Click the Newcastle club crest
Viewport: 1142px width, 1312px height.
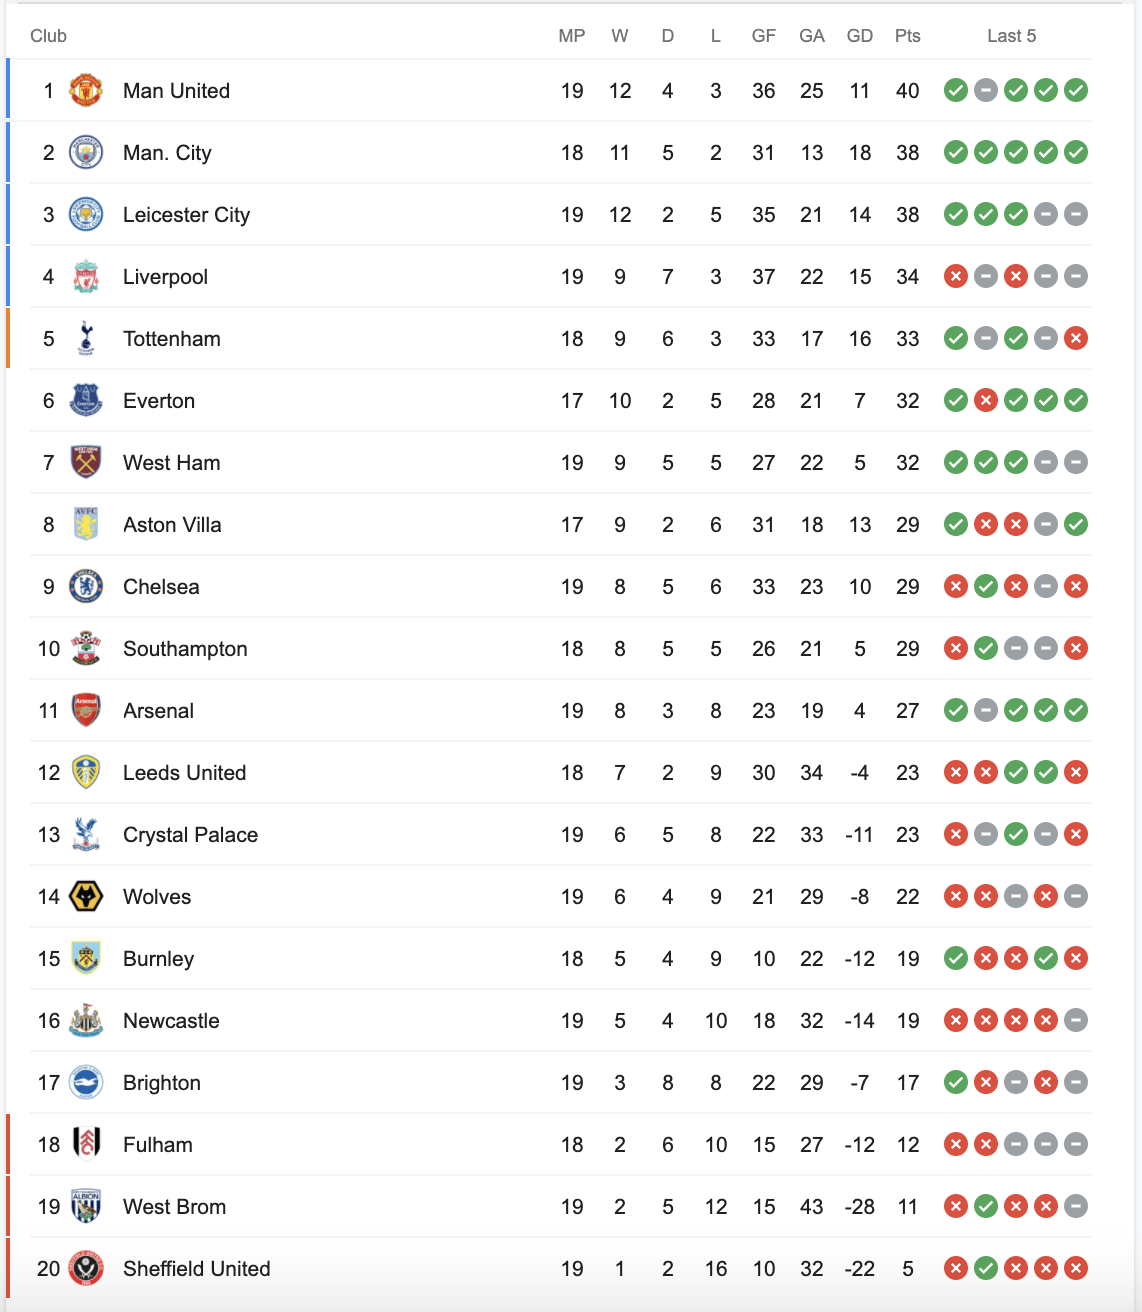click(86, 1020)
